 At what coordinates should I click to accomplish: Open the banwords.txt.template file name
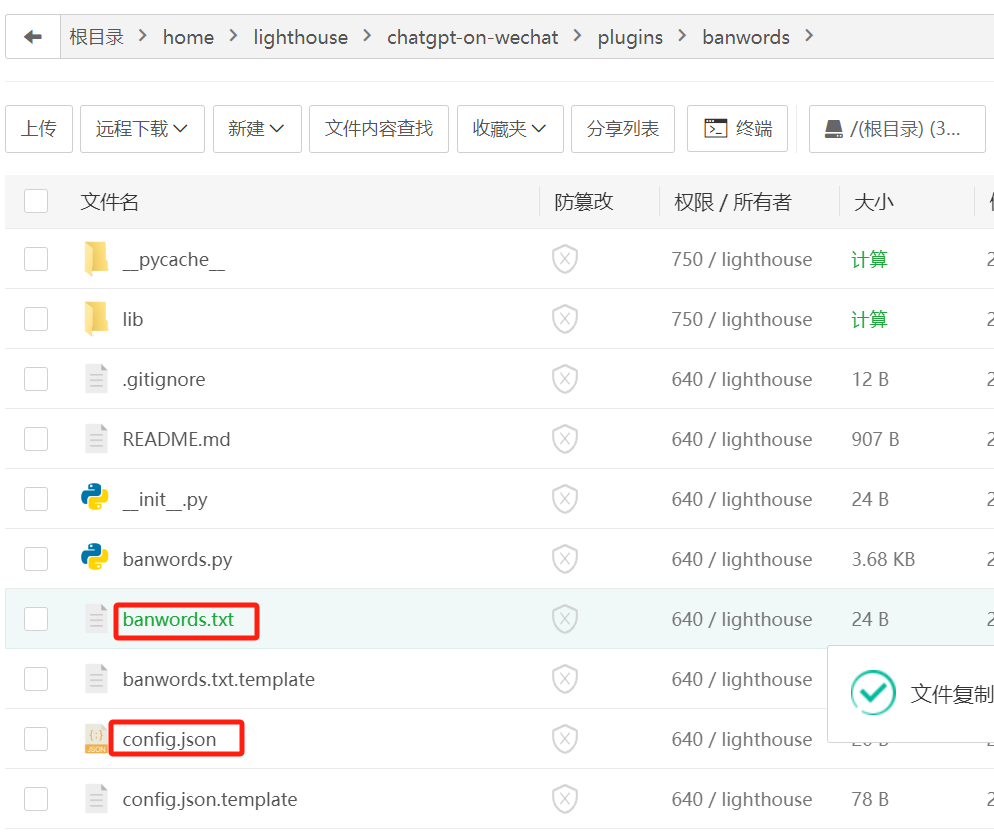click(x=218, y=679)
